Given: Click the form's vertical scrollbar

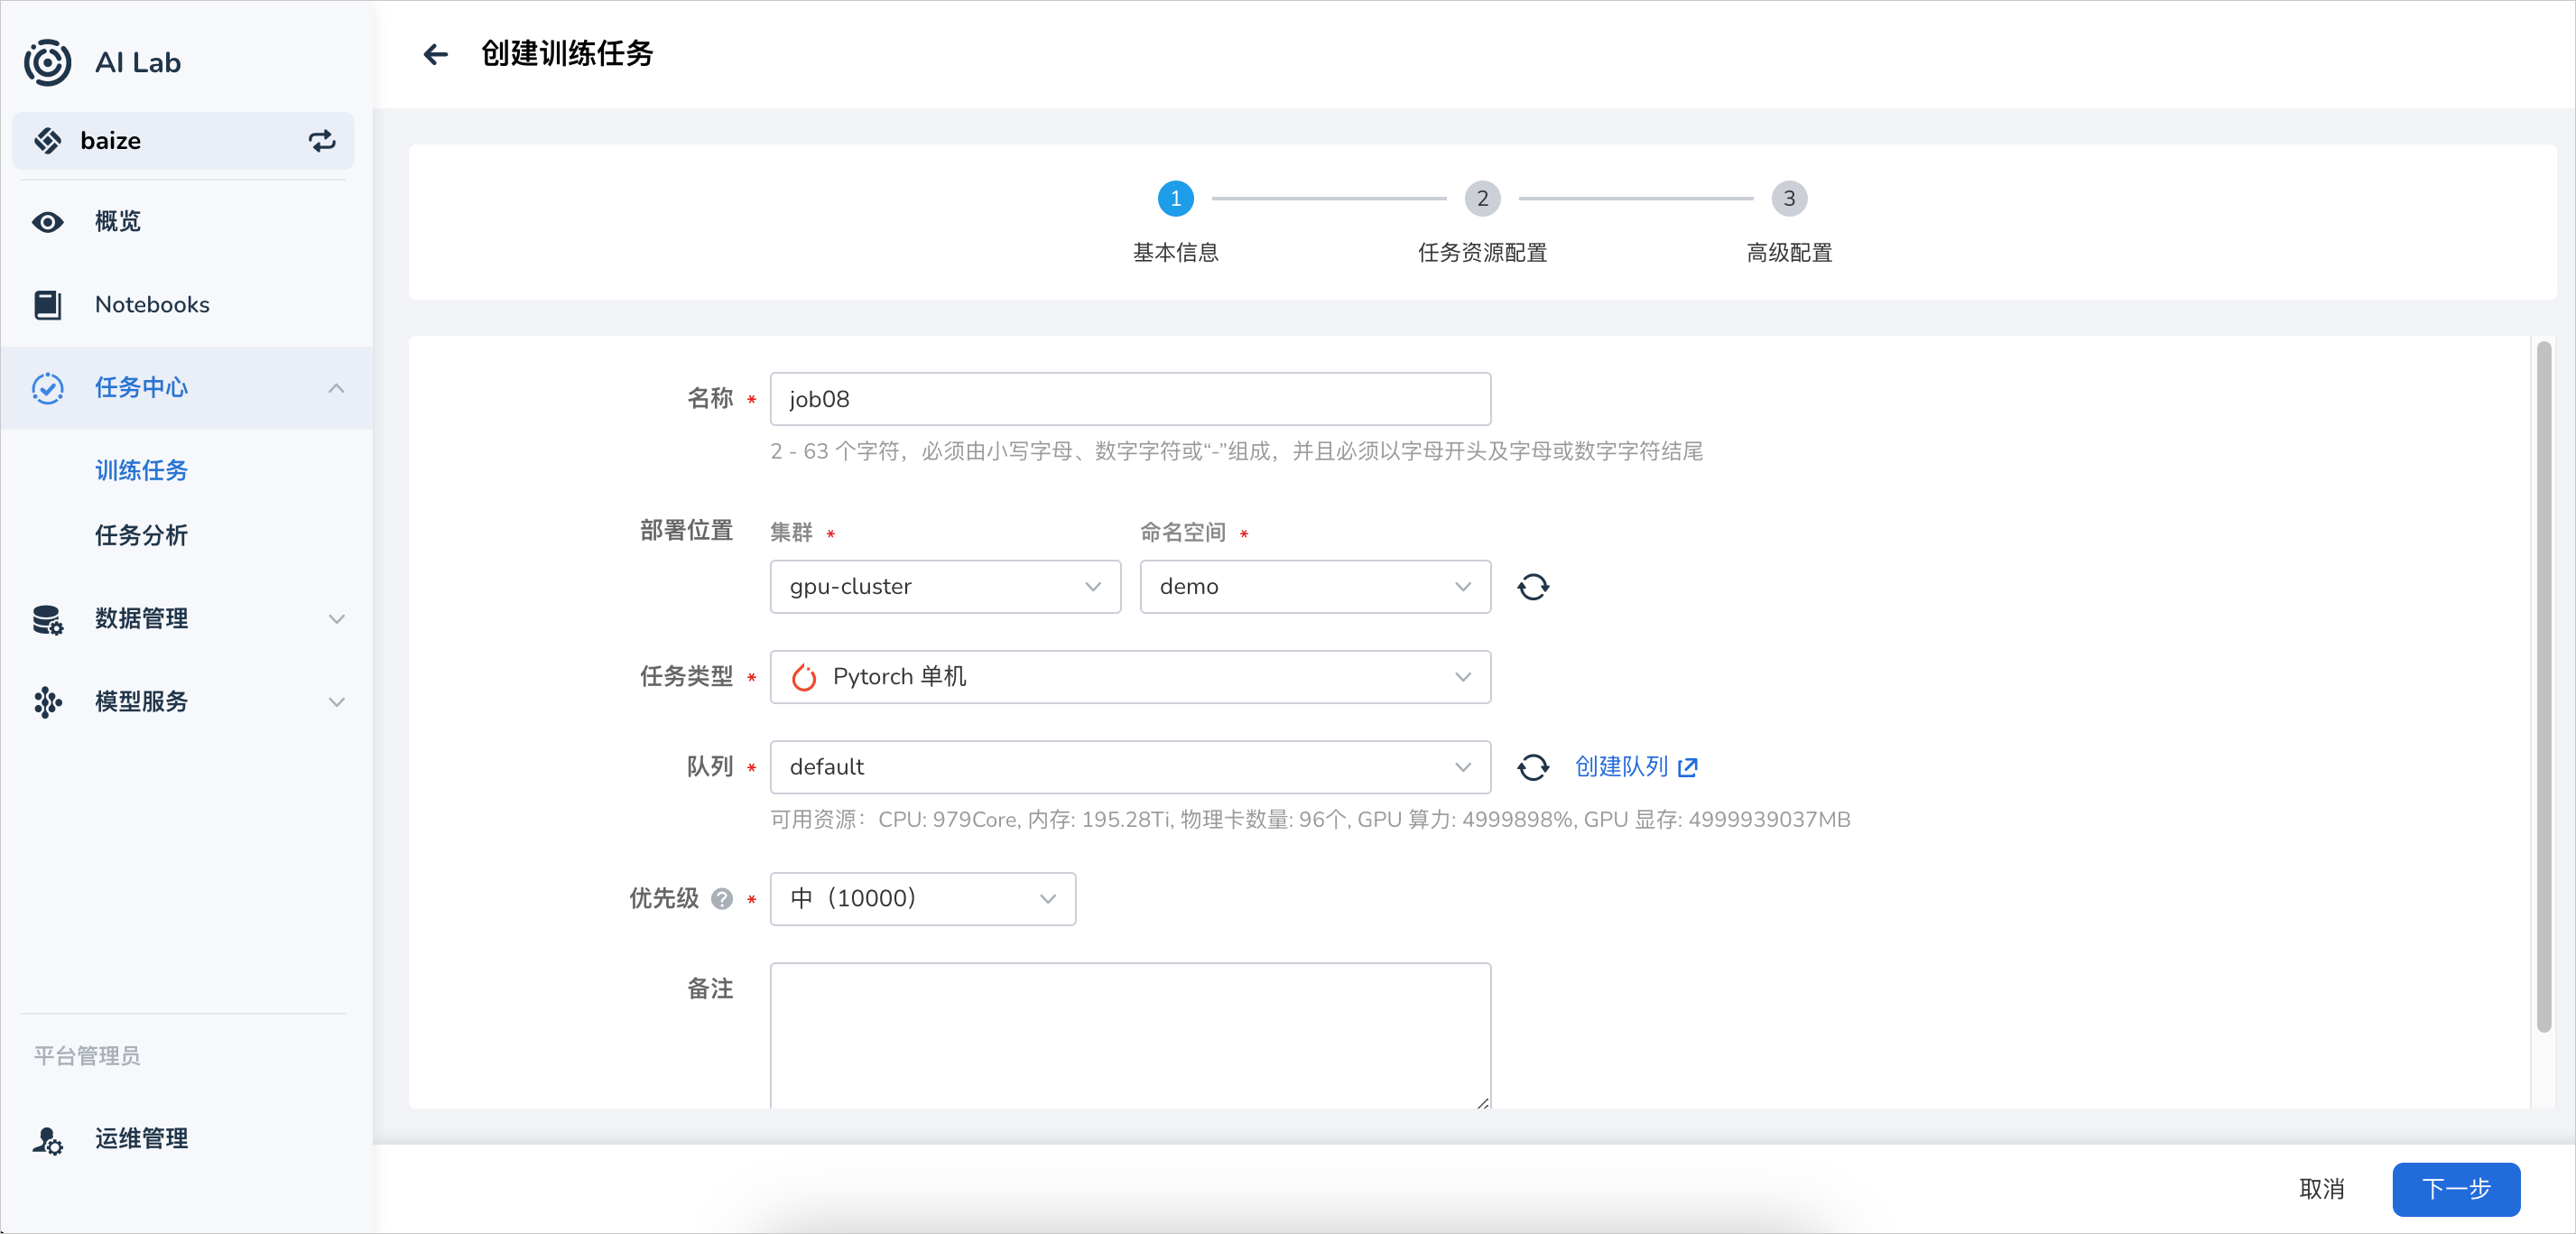Looking at the screenshot, I should coord(2544,687).
